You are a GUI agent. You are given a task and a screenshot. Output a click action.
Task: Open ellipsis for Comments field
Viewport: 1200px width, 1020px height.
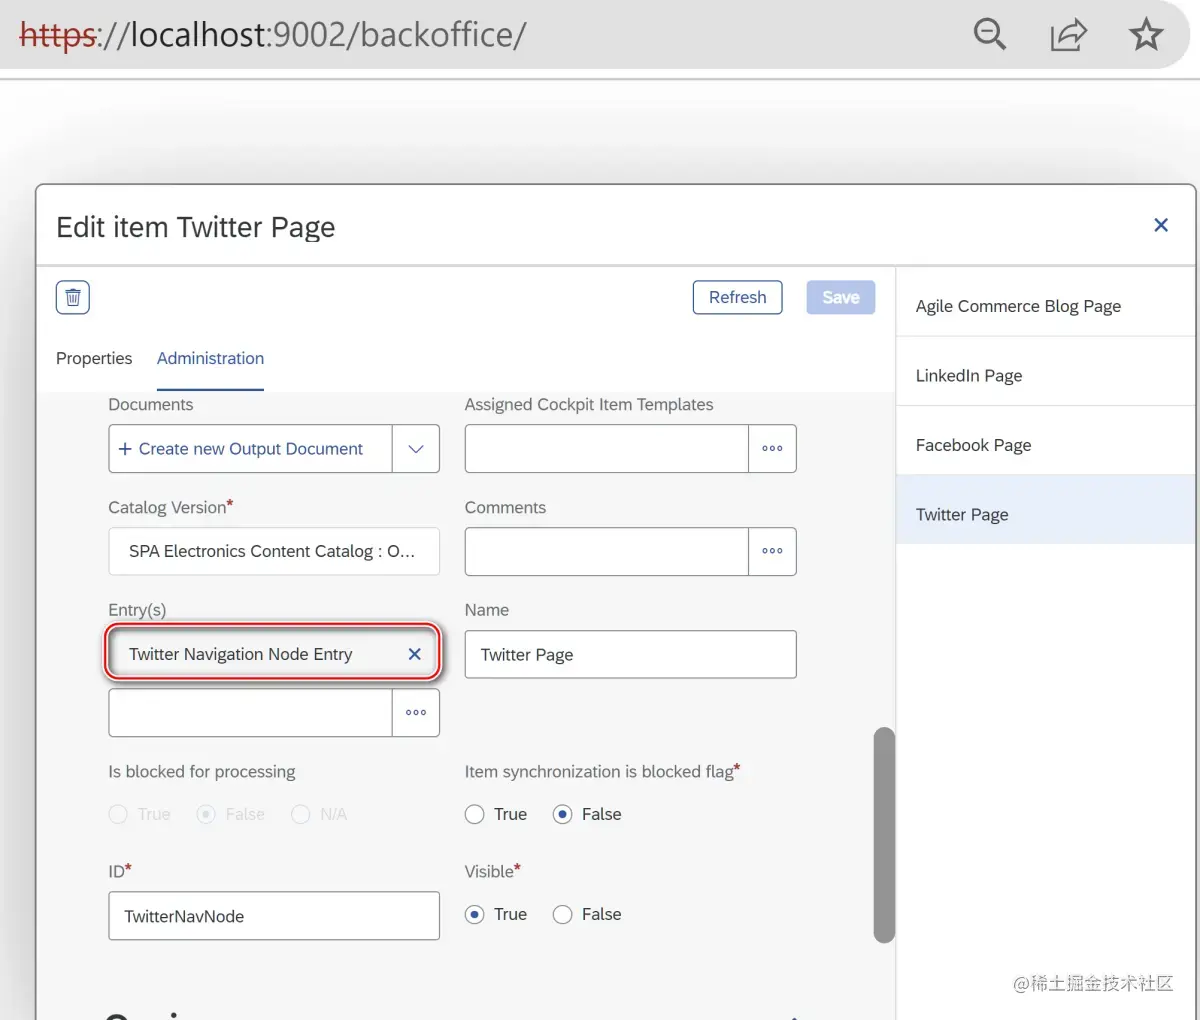[772, 551]
